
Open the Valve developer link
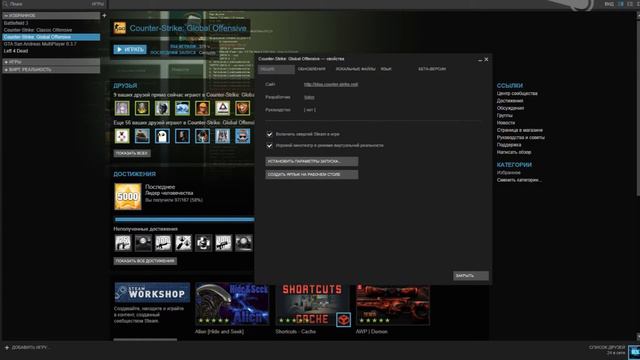(309, 97)
